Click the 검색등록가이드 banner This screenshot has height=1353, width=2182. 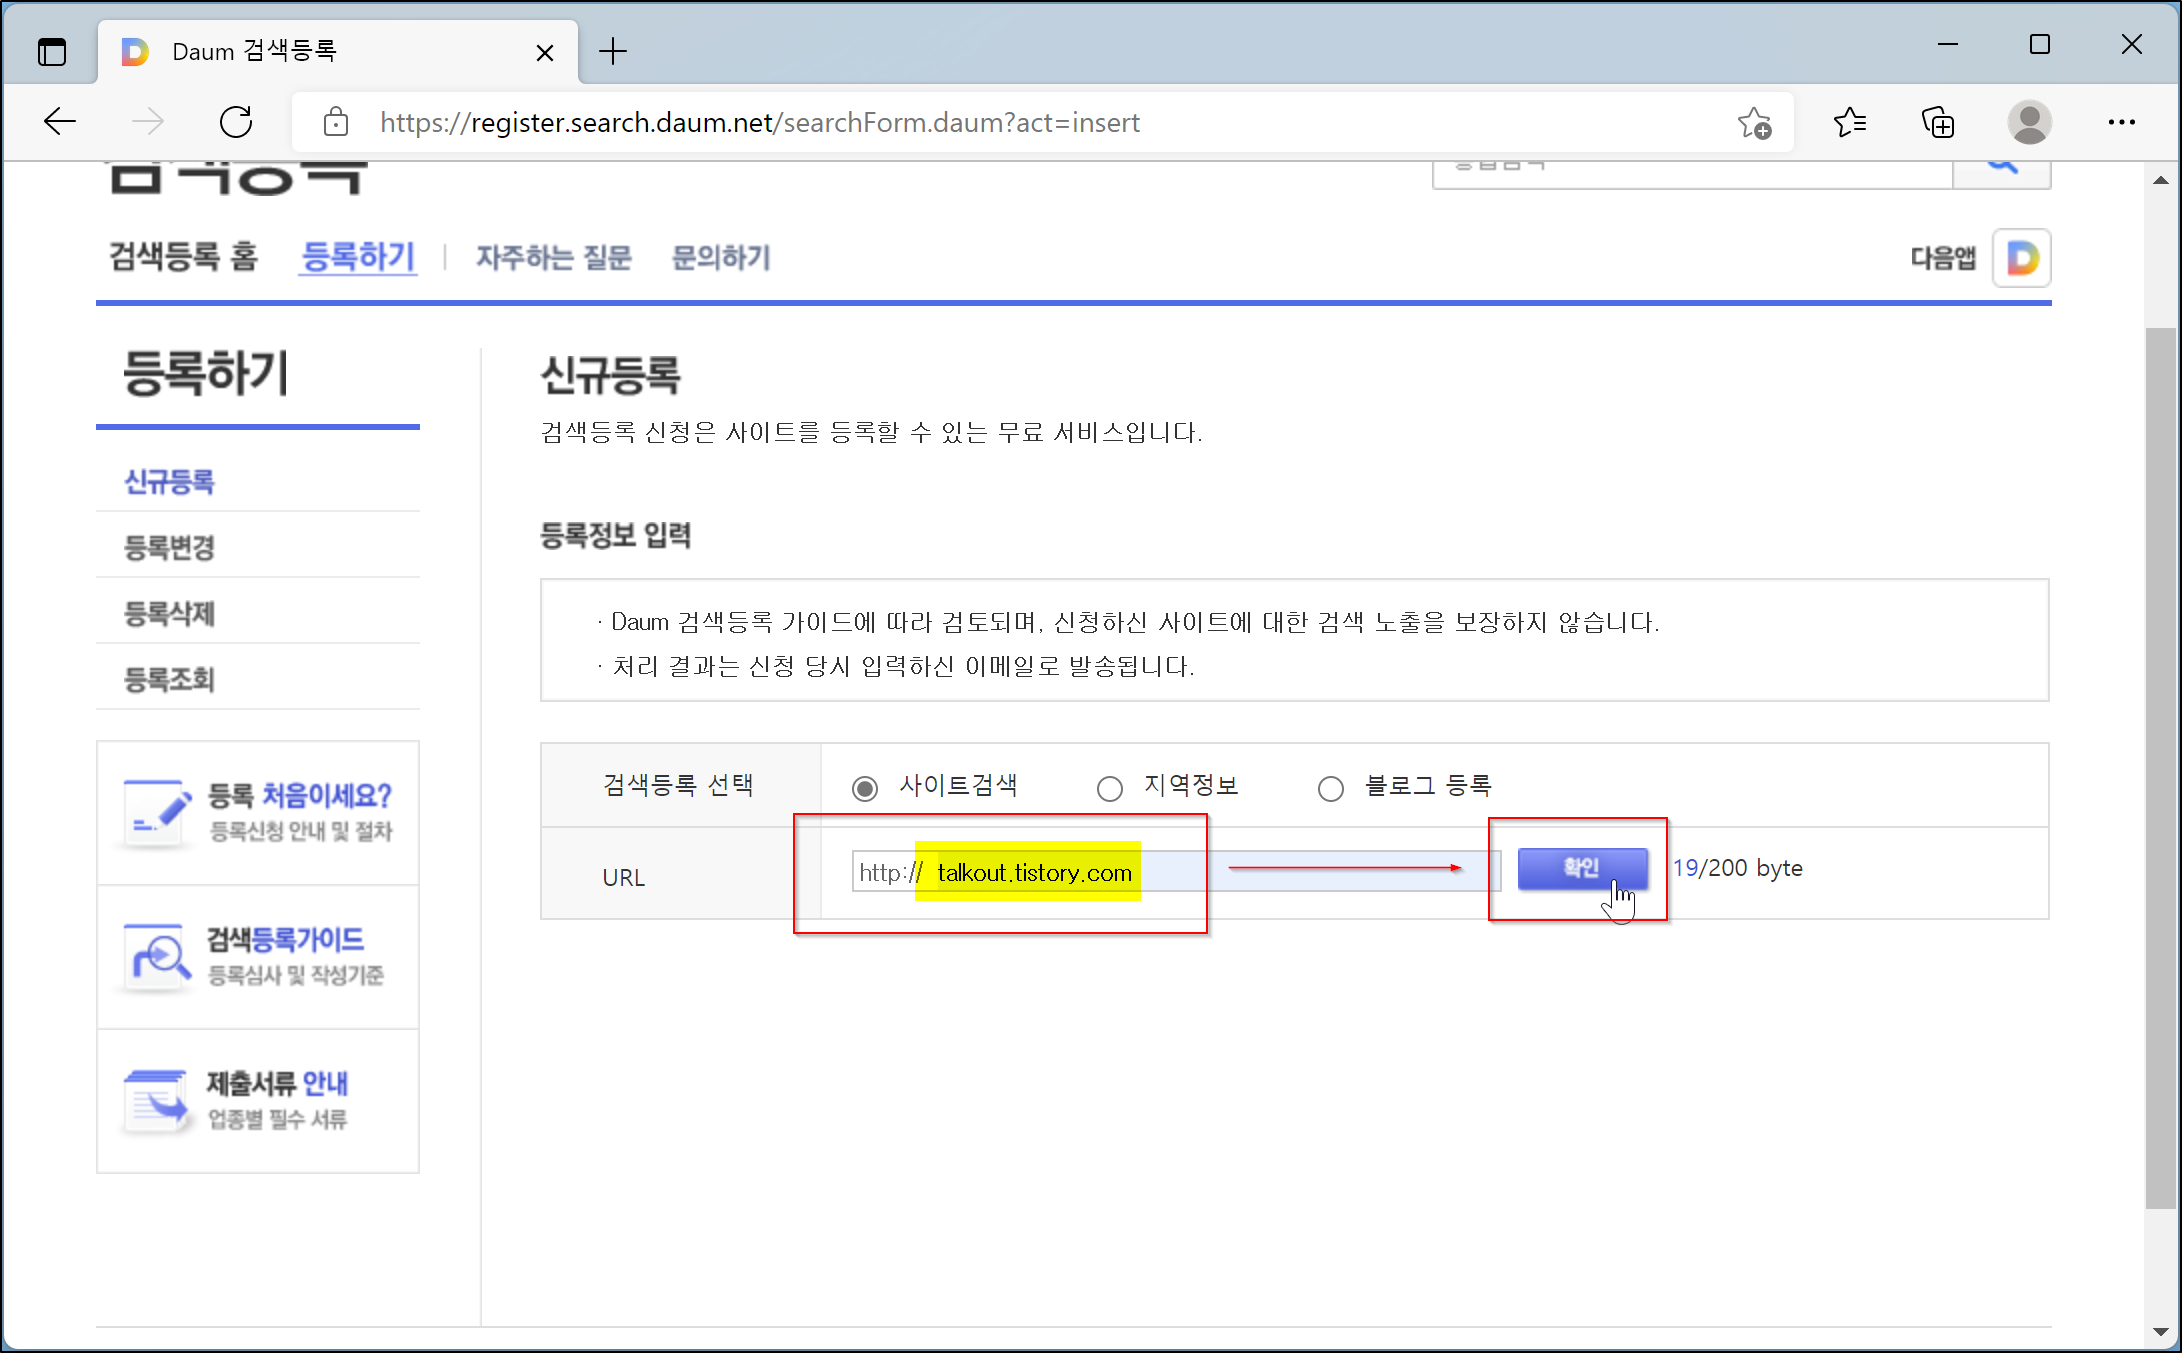coord(258,956)
